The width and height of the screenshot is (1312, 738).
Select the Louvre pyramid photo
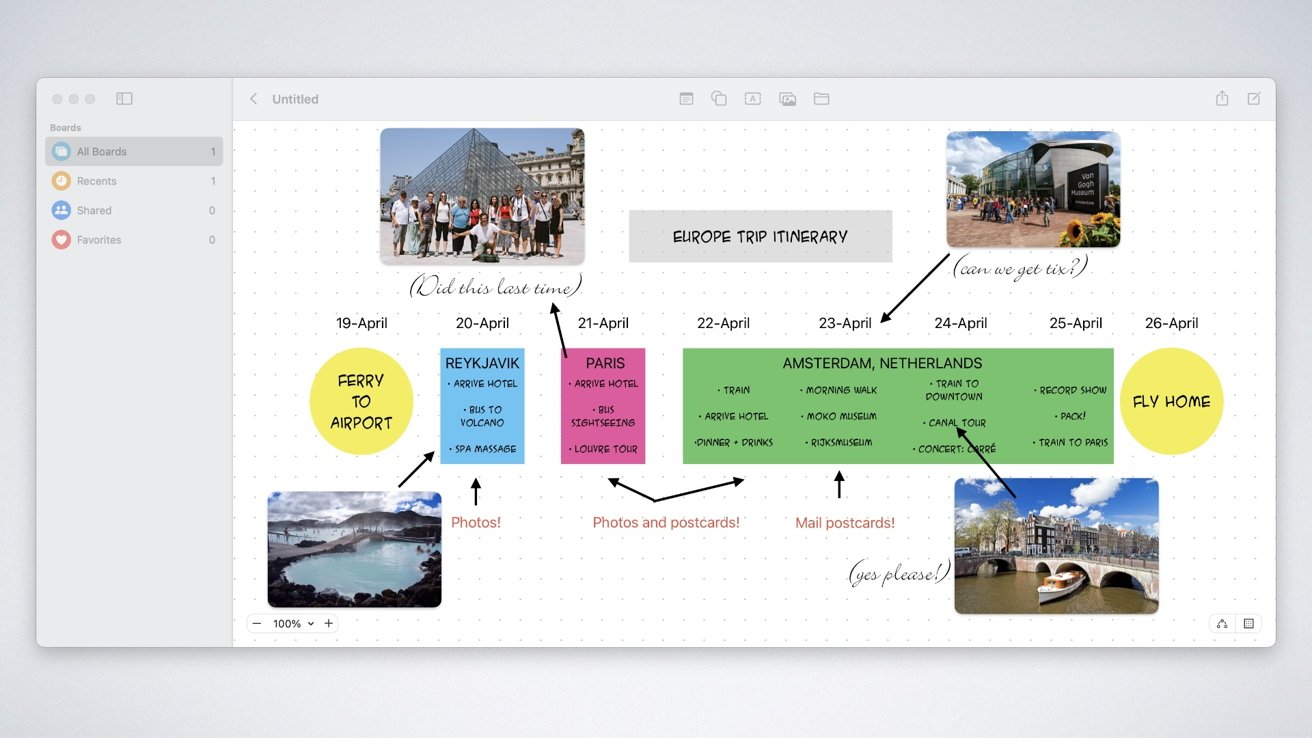[482, 196]
